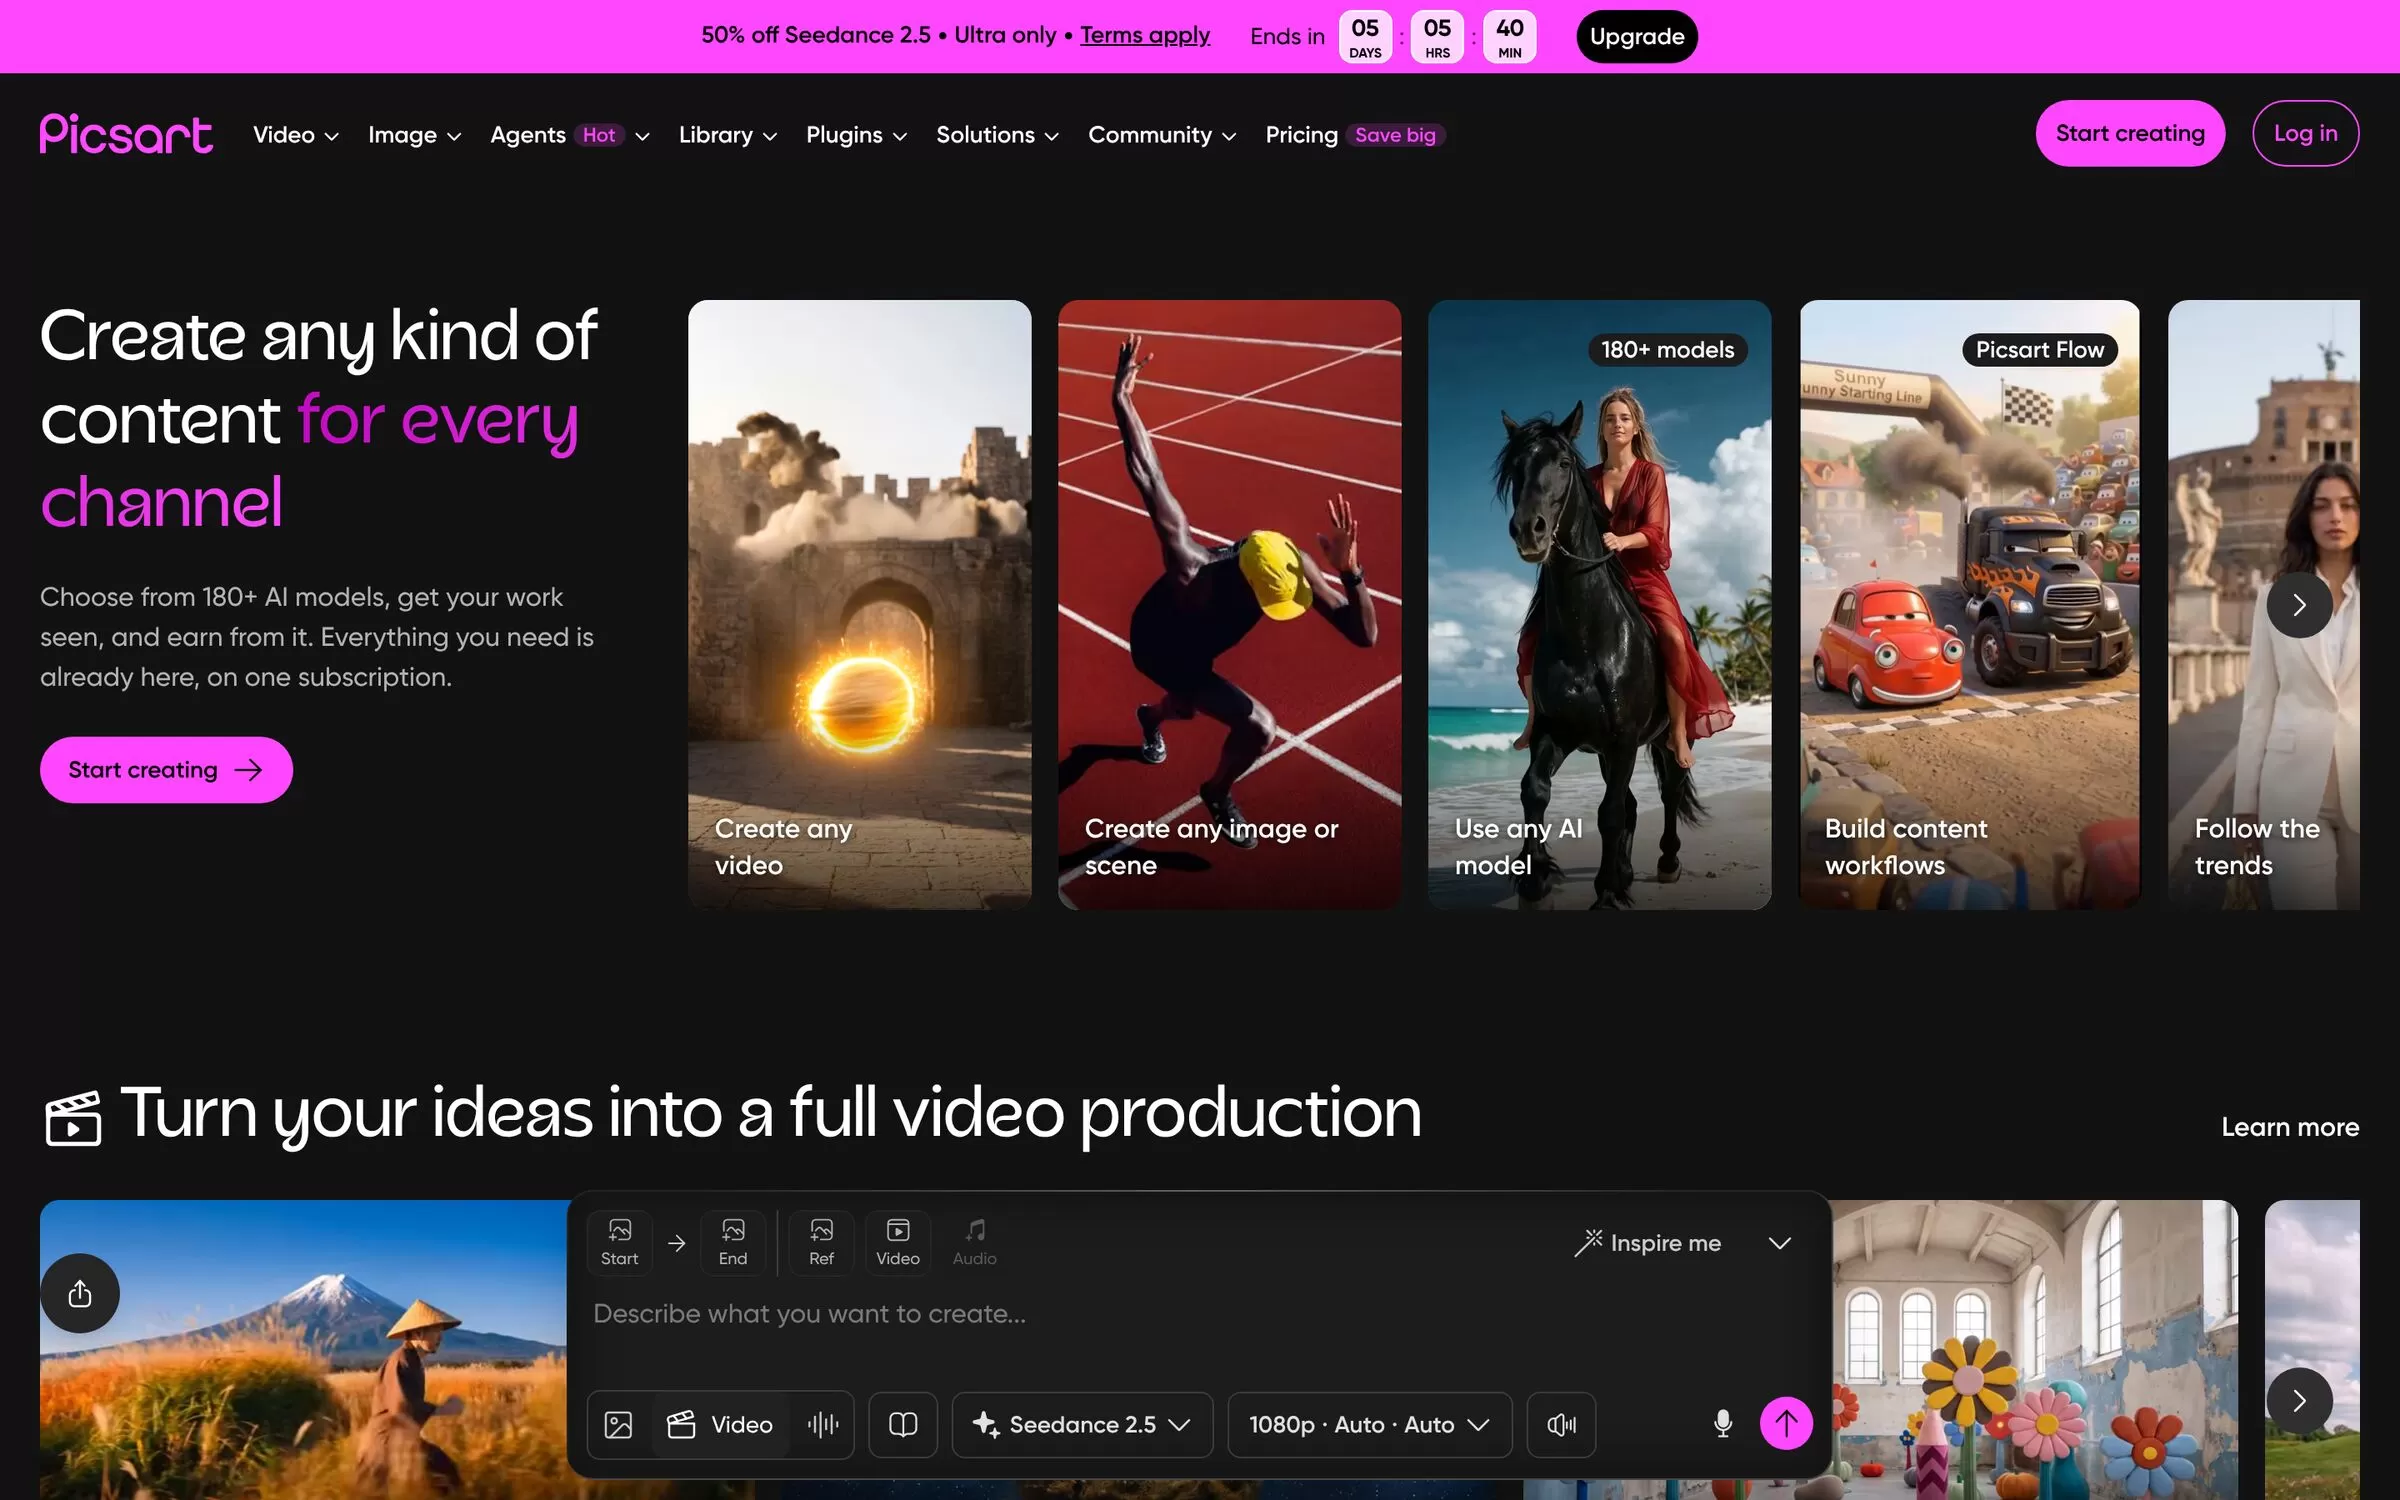2400x1500 pixels.
Task: Click the Describe what you want prompt field
Action: pos(1200,1314)
